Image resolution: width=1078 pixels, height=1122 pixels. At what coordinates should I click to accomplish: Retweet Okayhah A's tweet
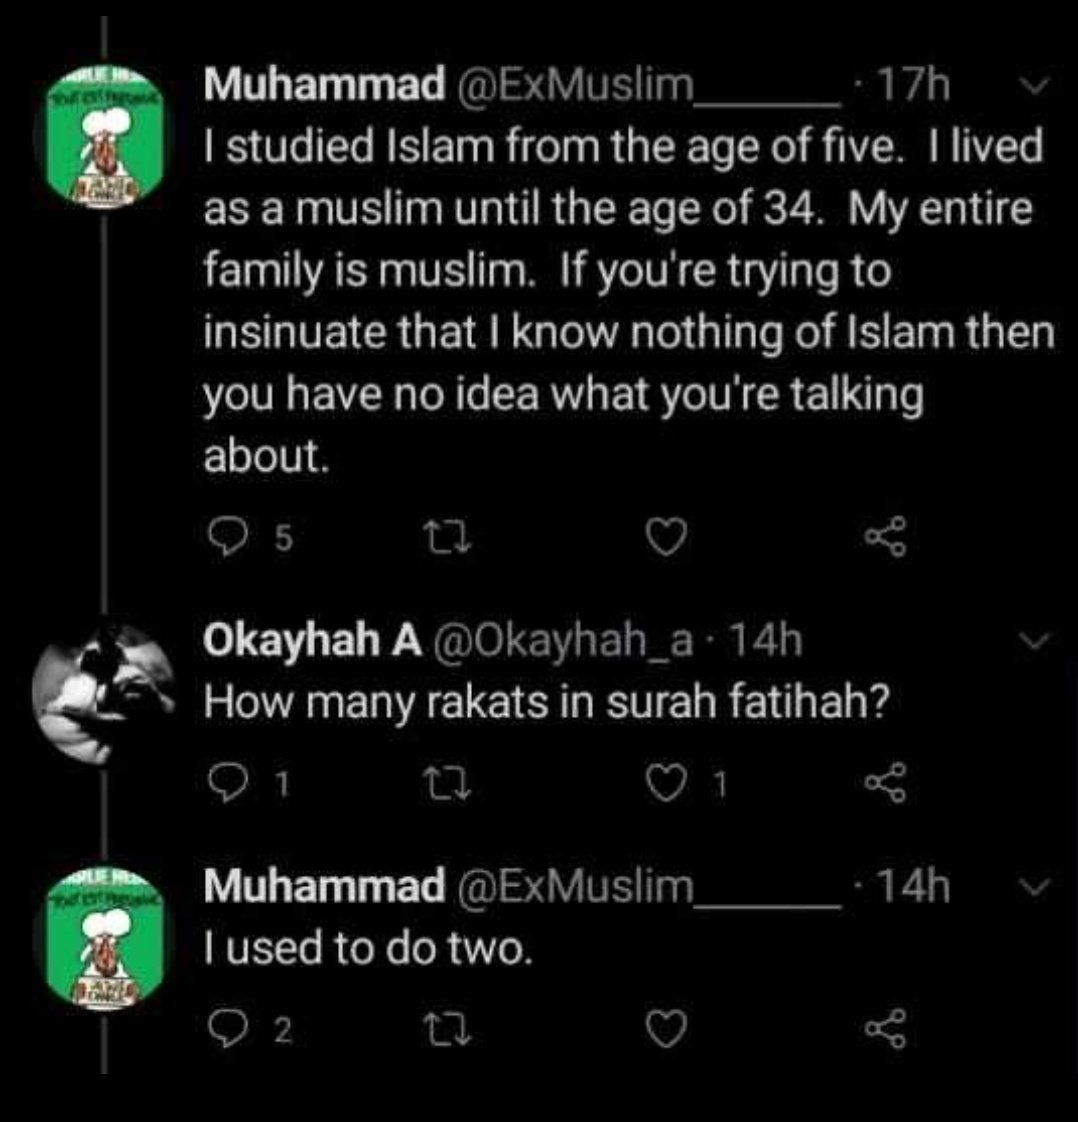point(447,784)
